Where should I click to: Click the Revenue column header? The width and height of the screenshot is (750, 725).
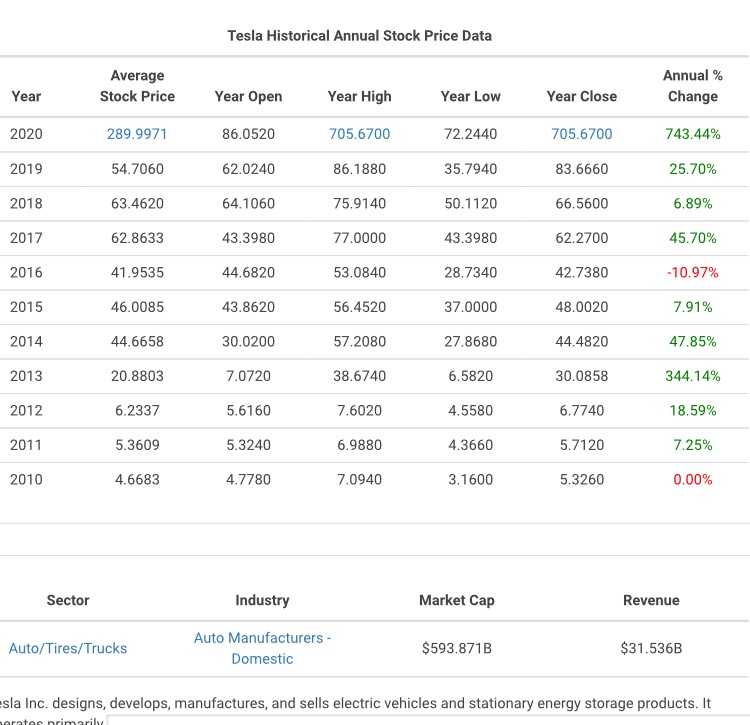coord(651,601)
